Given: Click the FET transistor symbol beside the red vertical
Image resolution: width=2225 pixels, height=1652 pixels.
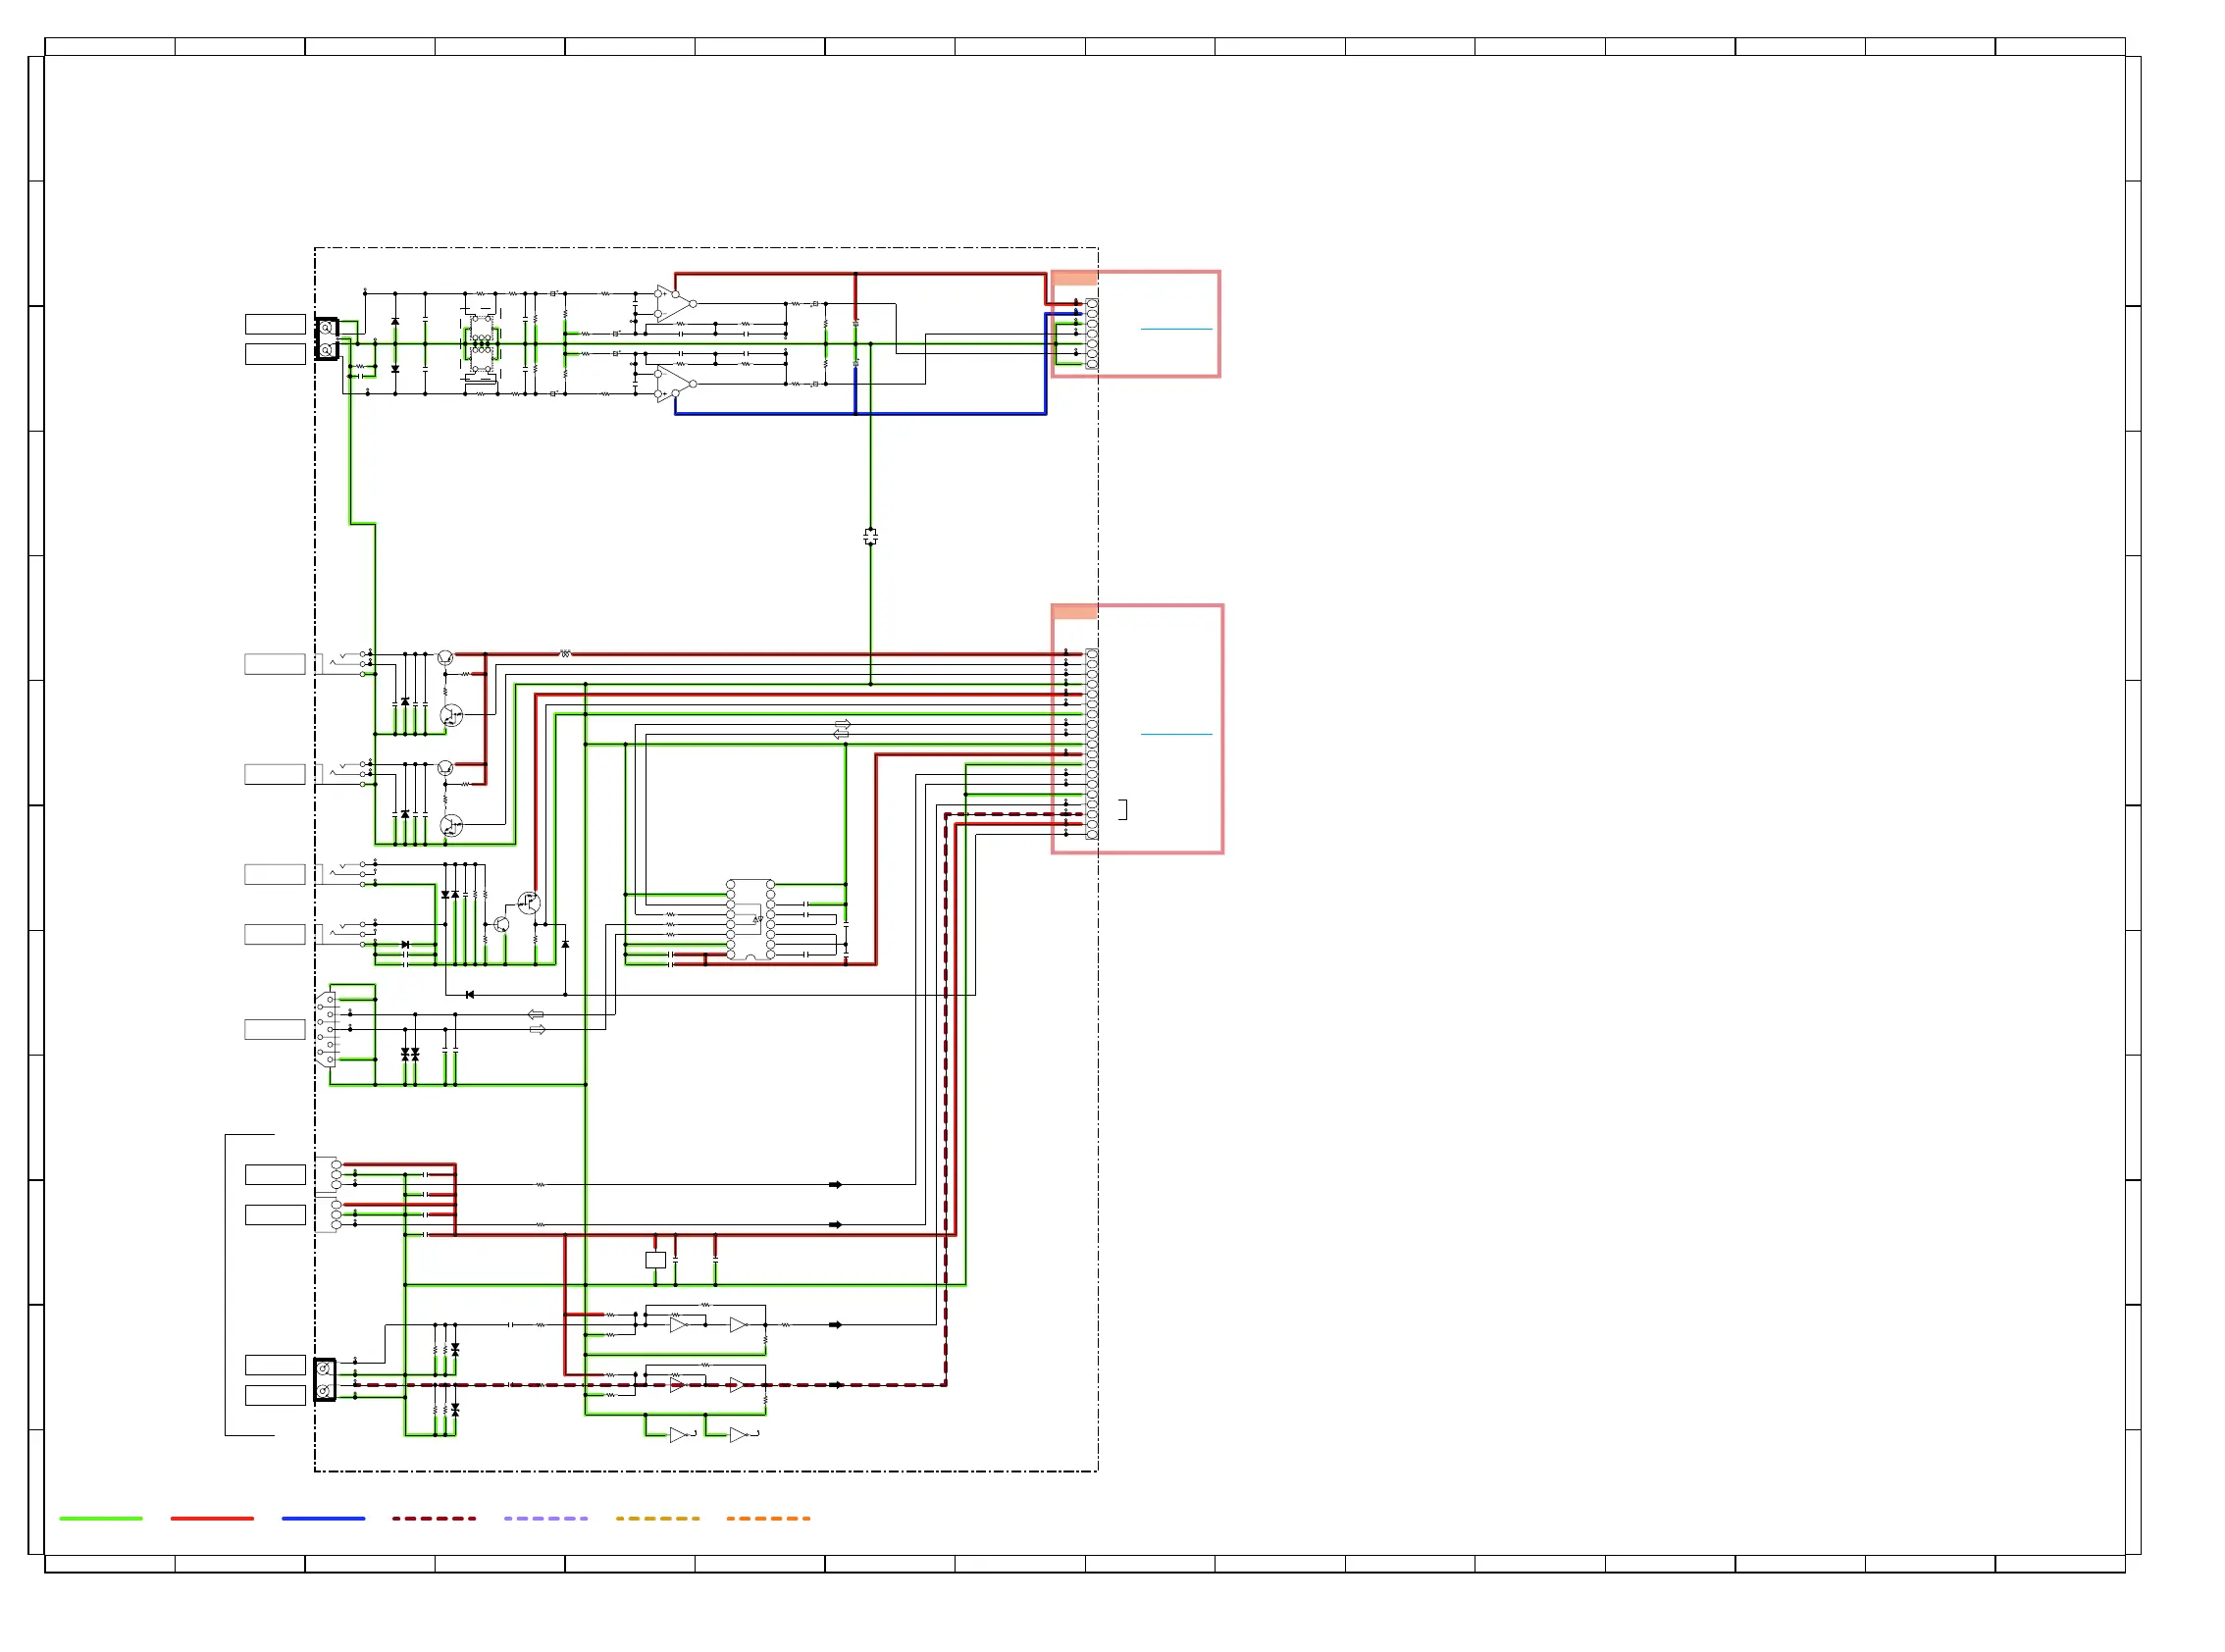Looking at the screenshot, I should tap(529, 904).
